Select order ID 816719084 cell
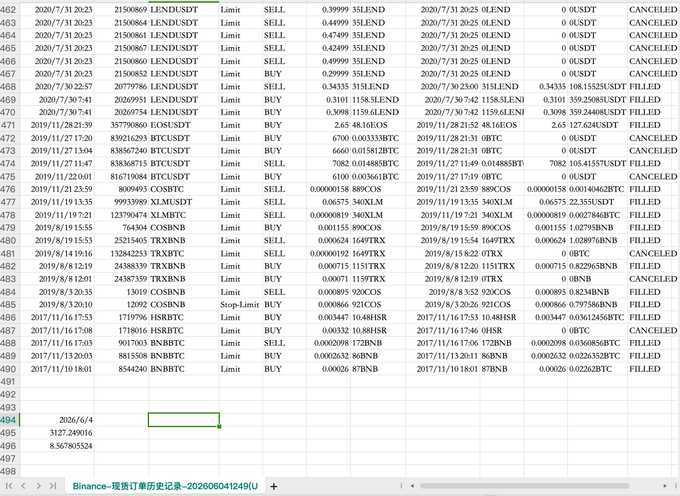This screenshot has height=496, width=680. (121, 177)
